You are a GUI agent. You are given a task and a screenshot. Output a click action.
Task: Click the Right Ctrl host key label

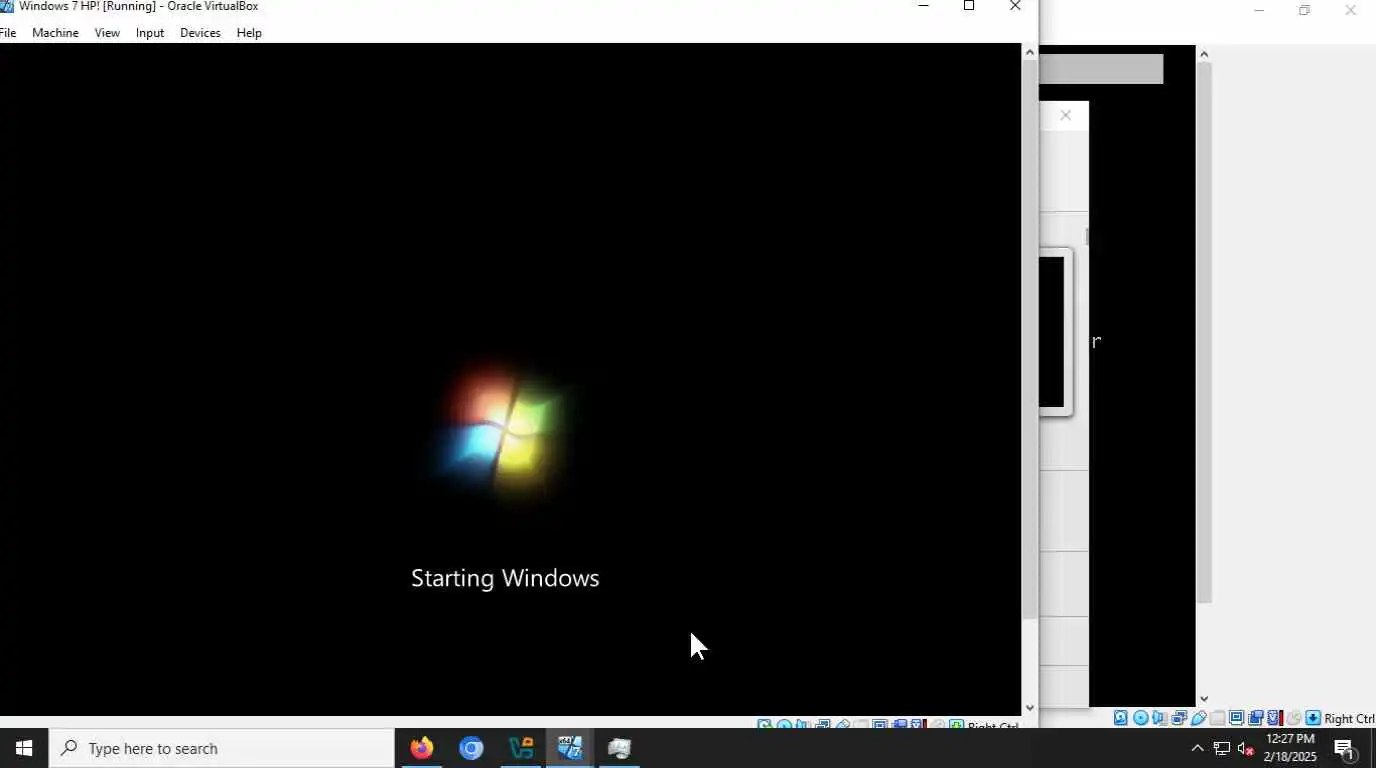1349,719
